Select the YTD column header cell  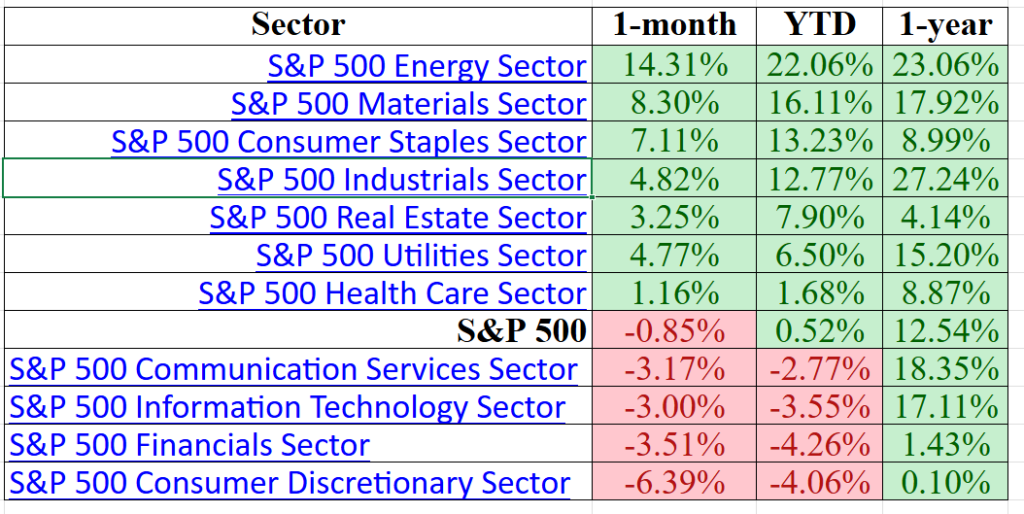pyautogui.click(x=820, y=24)
